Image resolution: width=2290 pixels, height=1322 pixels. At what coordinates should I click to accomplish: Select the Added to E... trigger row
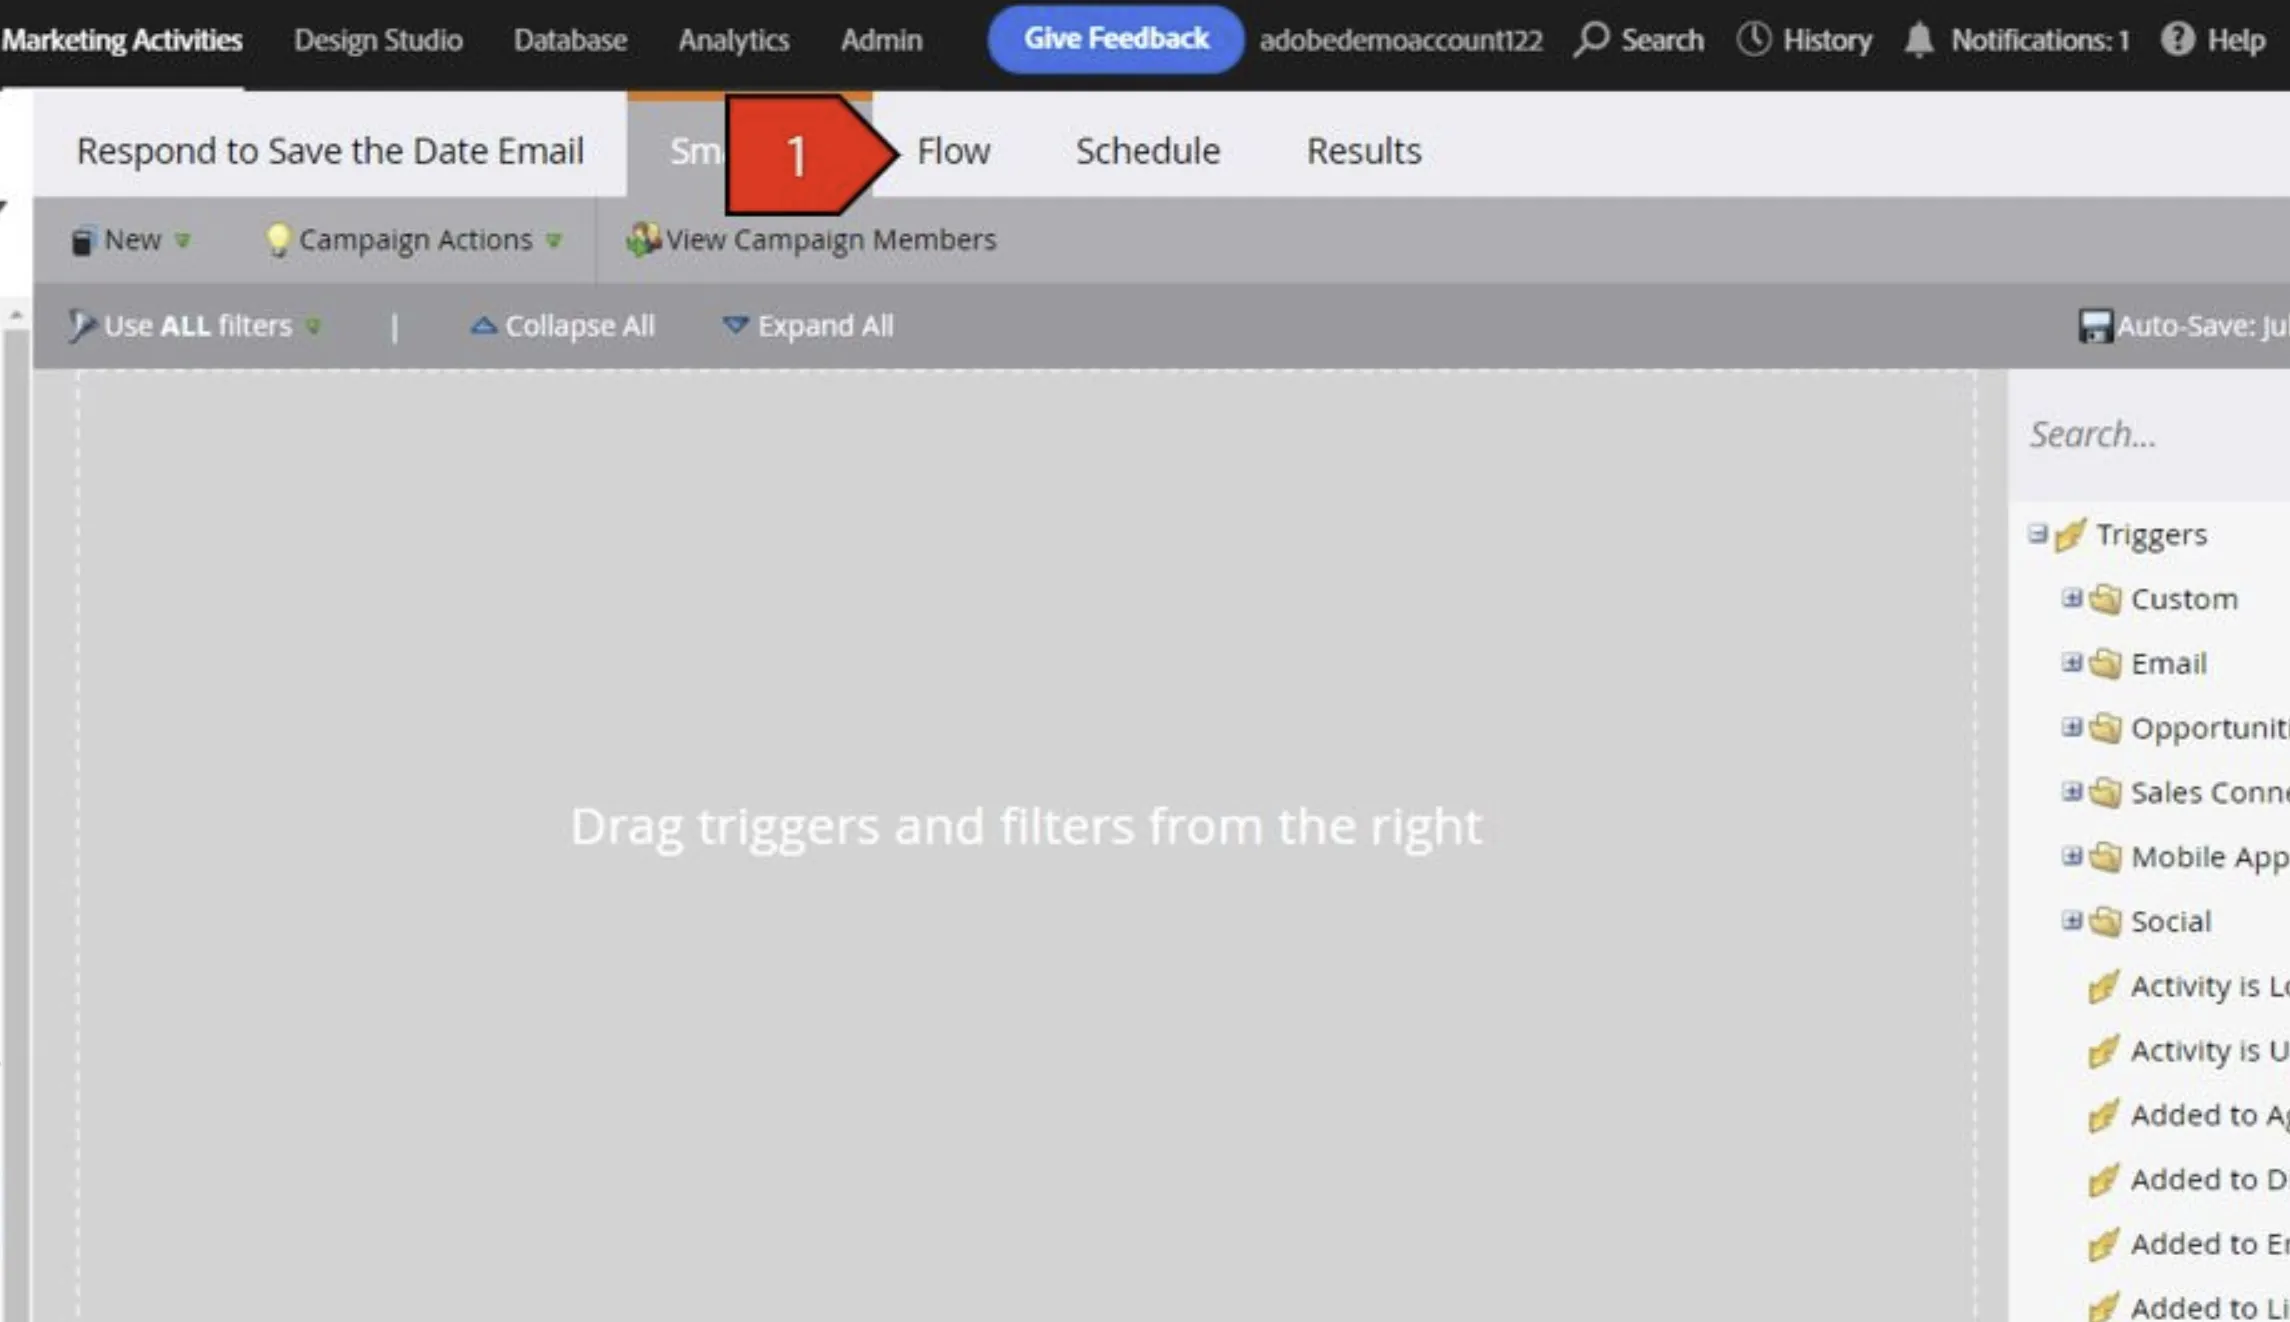[2188, 1244]
